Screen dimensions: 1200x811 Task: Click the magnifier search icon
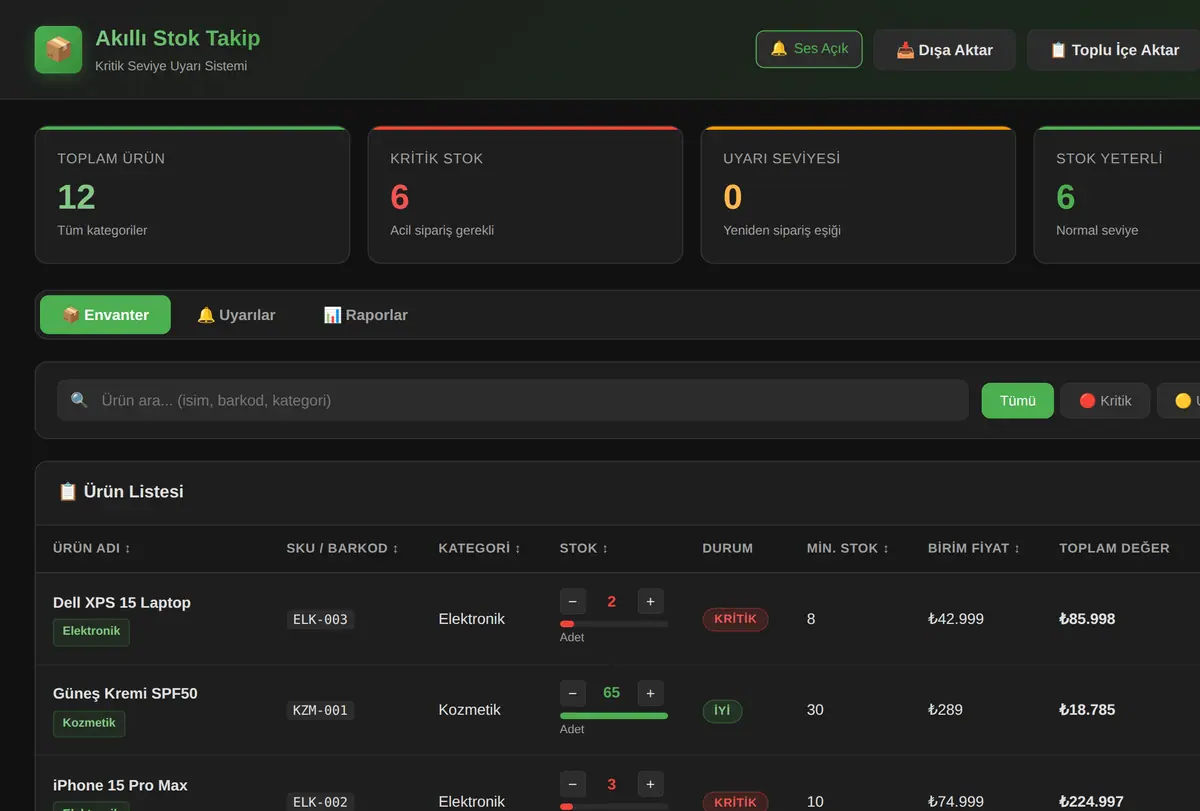pyautogui.click(x=80, y=400)
